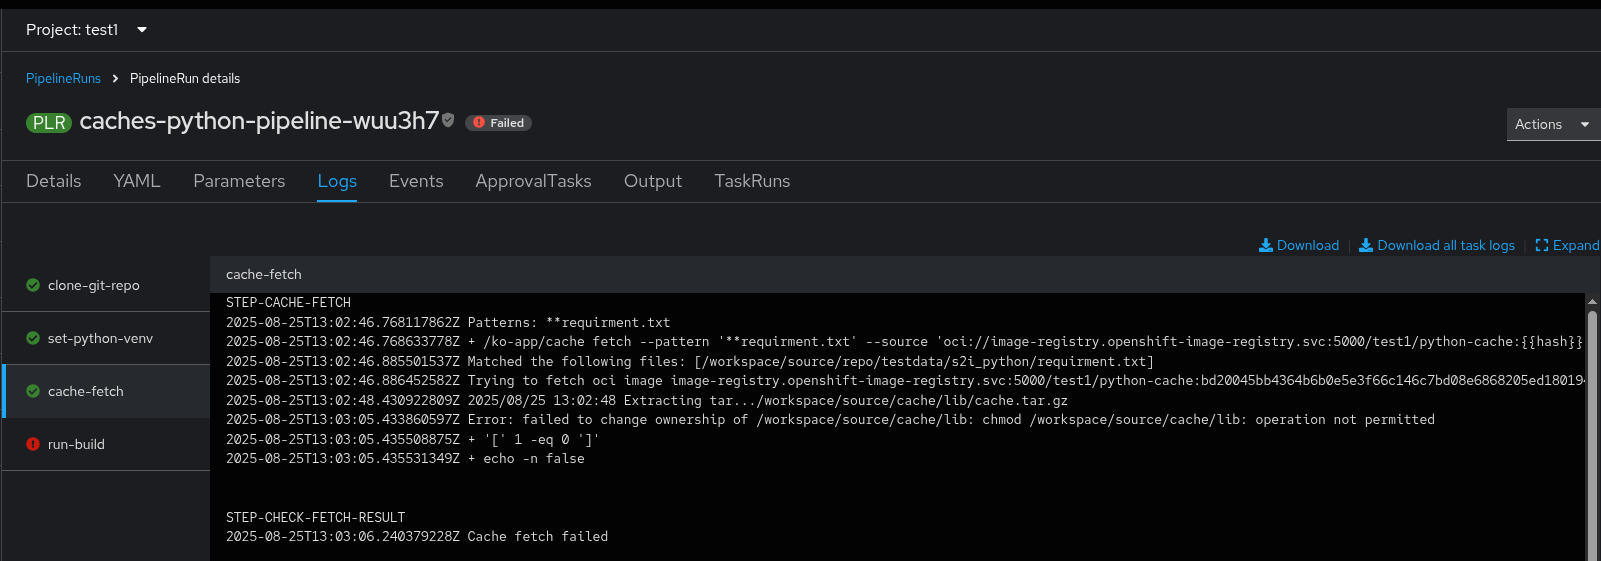The height and width of the screenshot is (561, 1601).
Task: Click green check icon for set-python-venv
Action: [33, 338]
